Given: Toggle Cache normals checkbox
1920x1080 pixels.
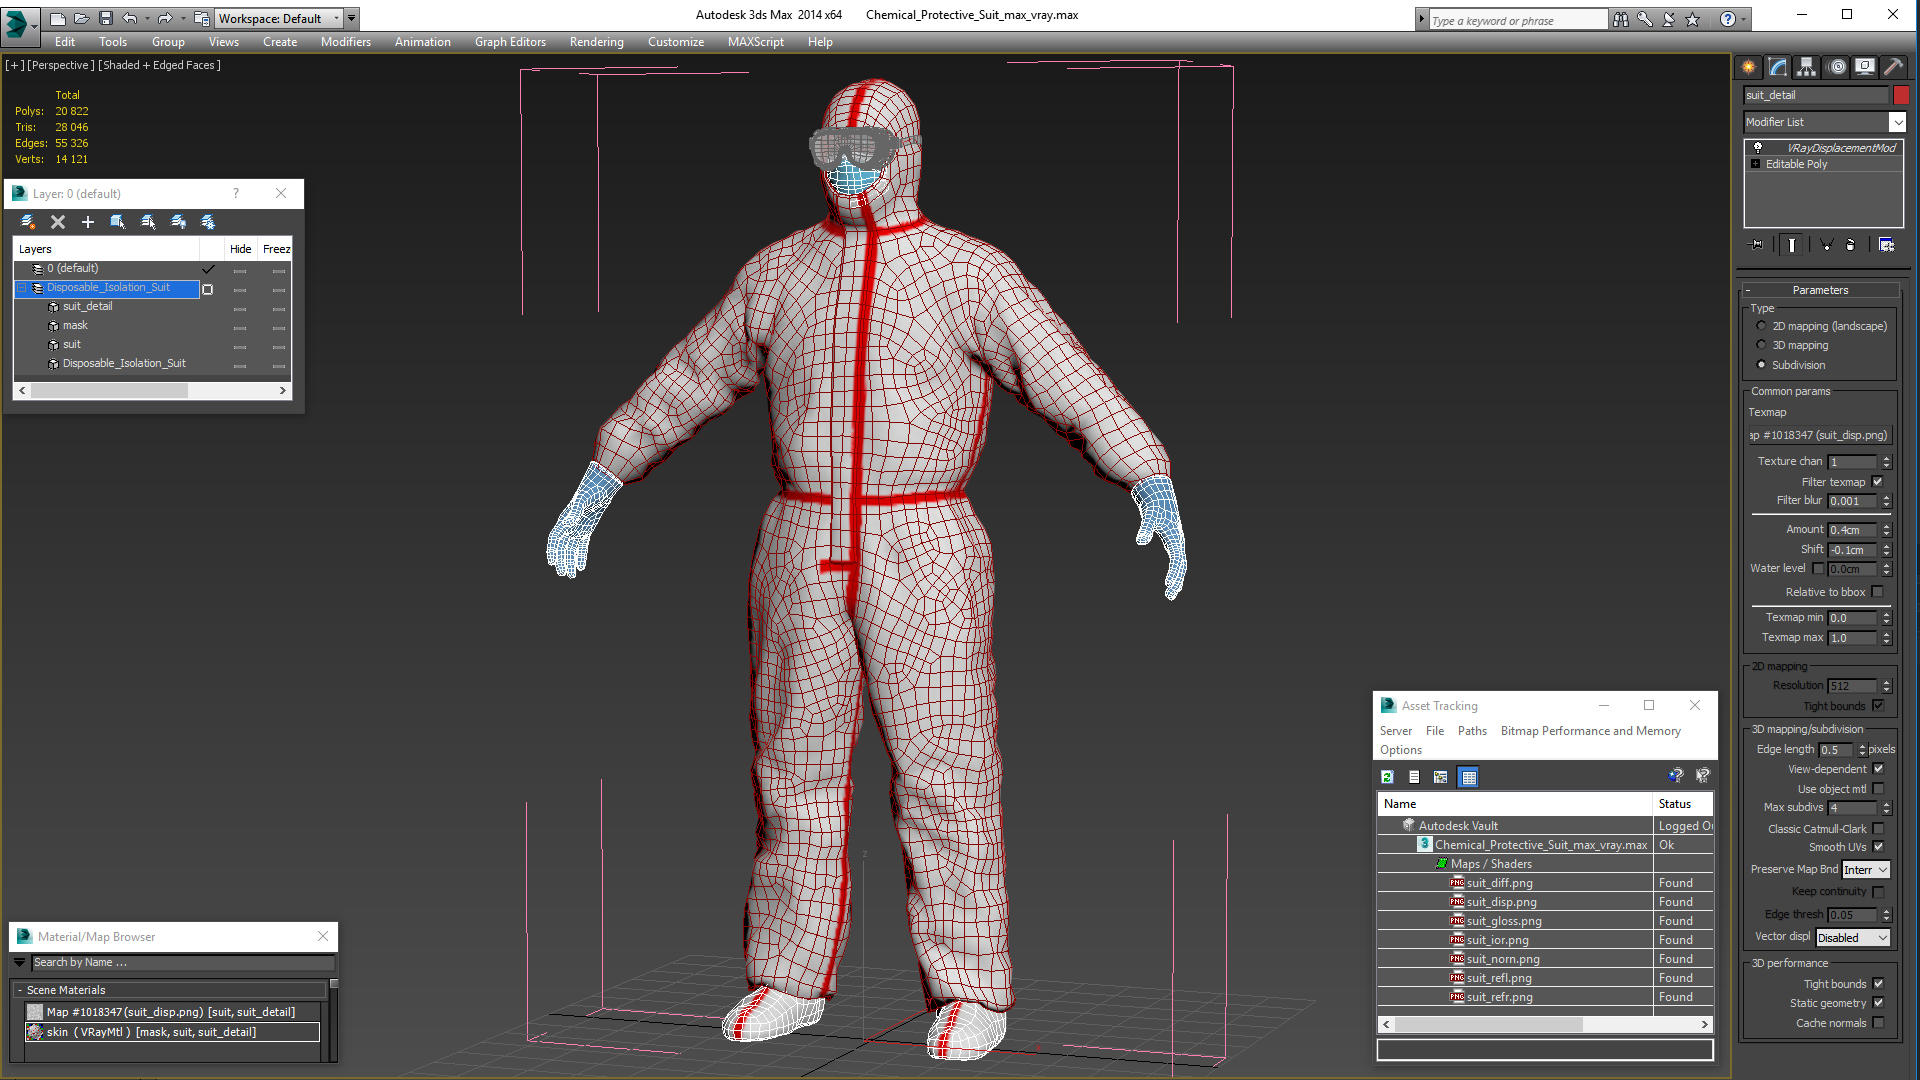Looking at the screenshot, I should pyautogui.click(x=1878, y=1023).
